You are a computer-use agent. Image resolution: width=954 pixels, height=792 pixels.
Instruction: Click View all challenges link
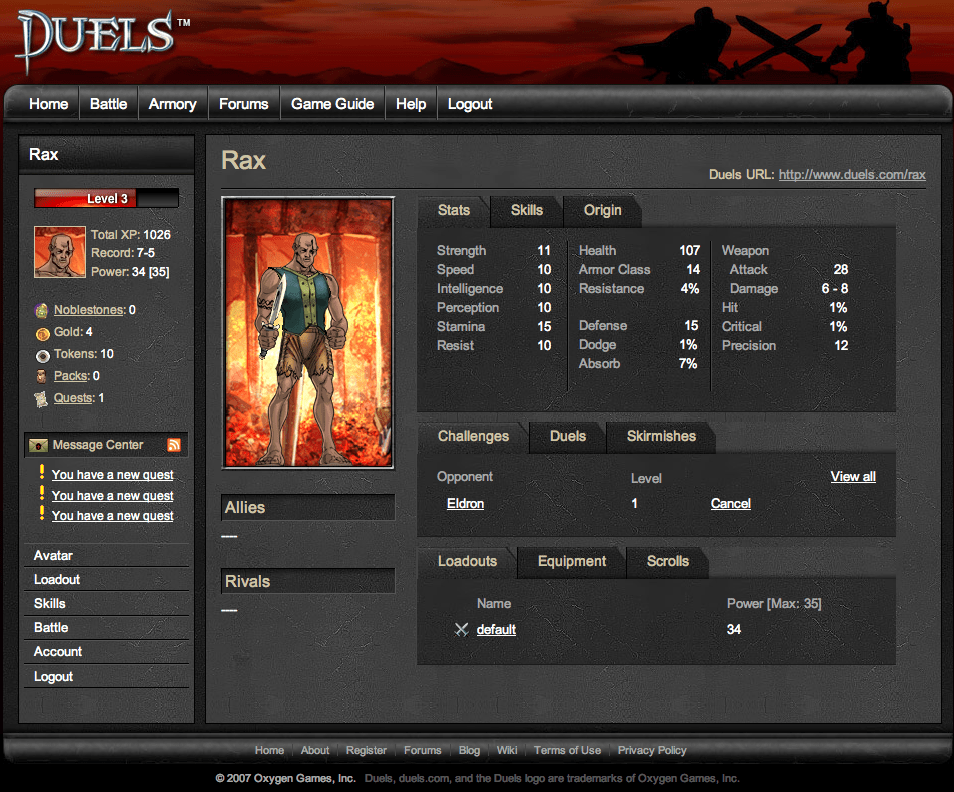[x=853, y=477]
